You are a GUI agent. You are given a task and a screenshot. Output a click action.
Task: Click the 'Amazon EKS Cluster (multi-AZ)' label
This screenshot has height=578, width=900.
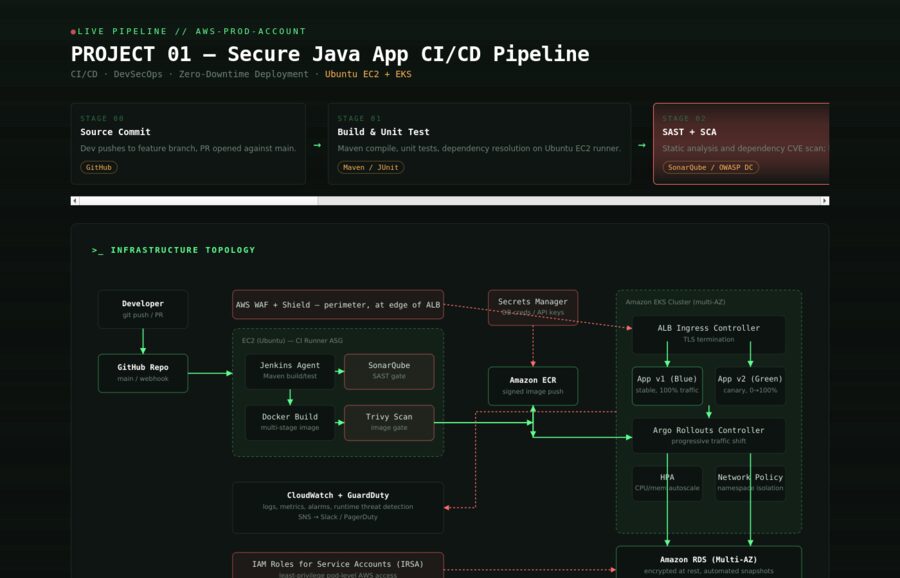click(676, 302)
